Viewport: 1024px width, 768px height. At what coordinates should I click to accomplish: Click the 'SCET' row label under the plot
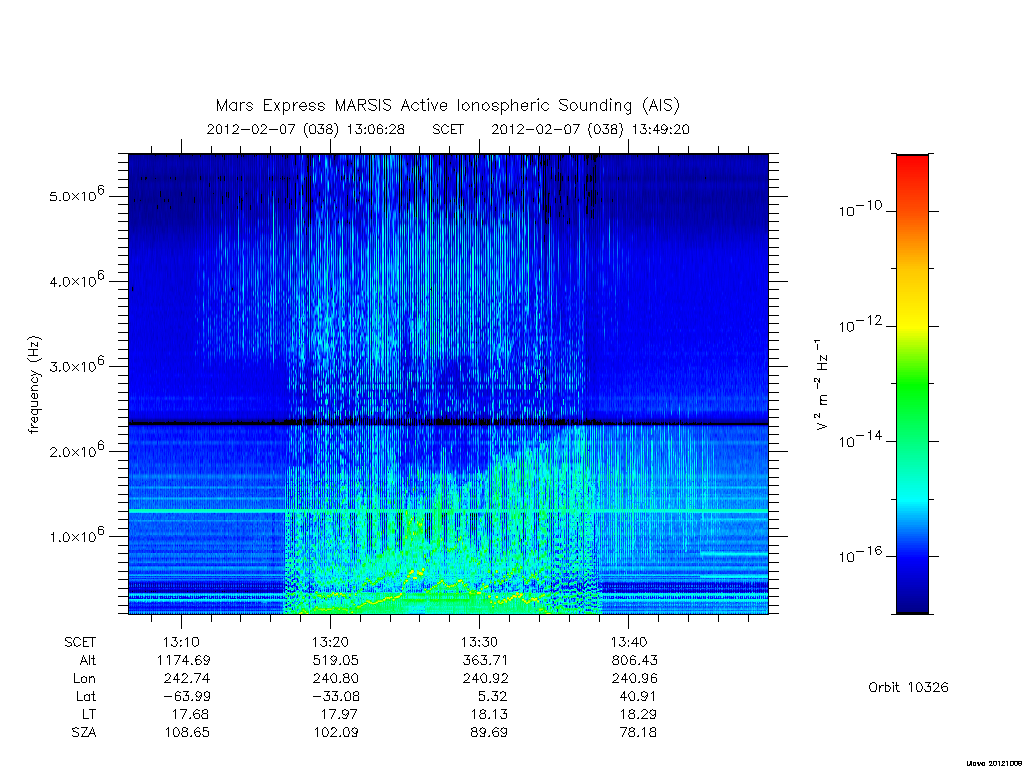pos(80,643)
